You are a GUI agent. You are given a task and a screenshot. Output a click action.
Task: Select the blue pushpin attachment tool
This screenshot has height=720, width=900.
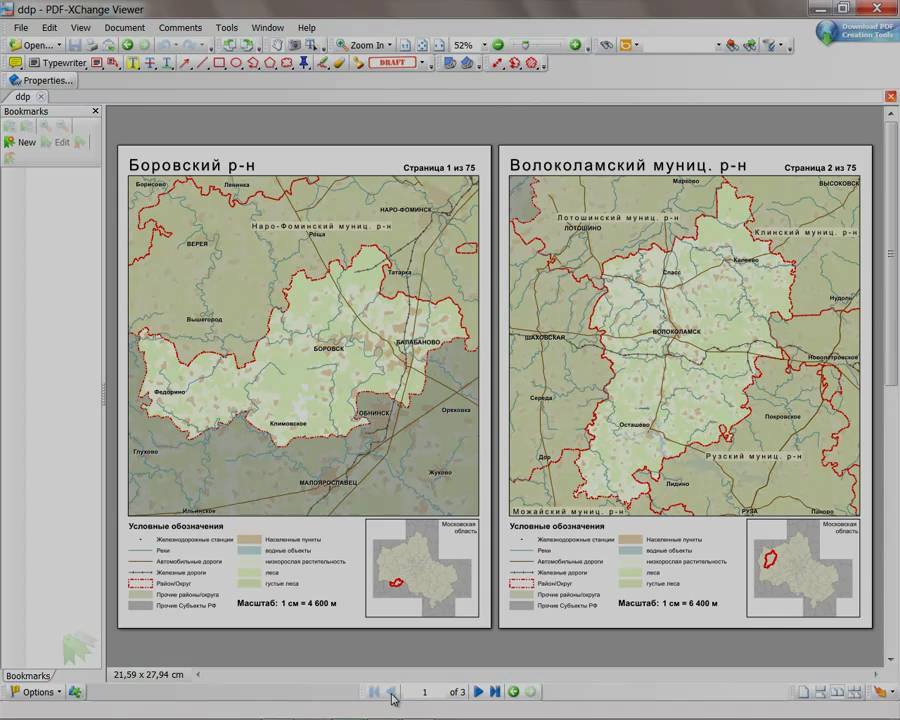click(304, 63)
